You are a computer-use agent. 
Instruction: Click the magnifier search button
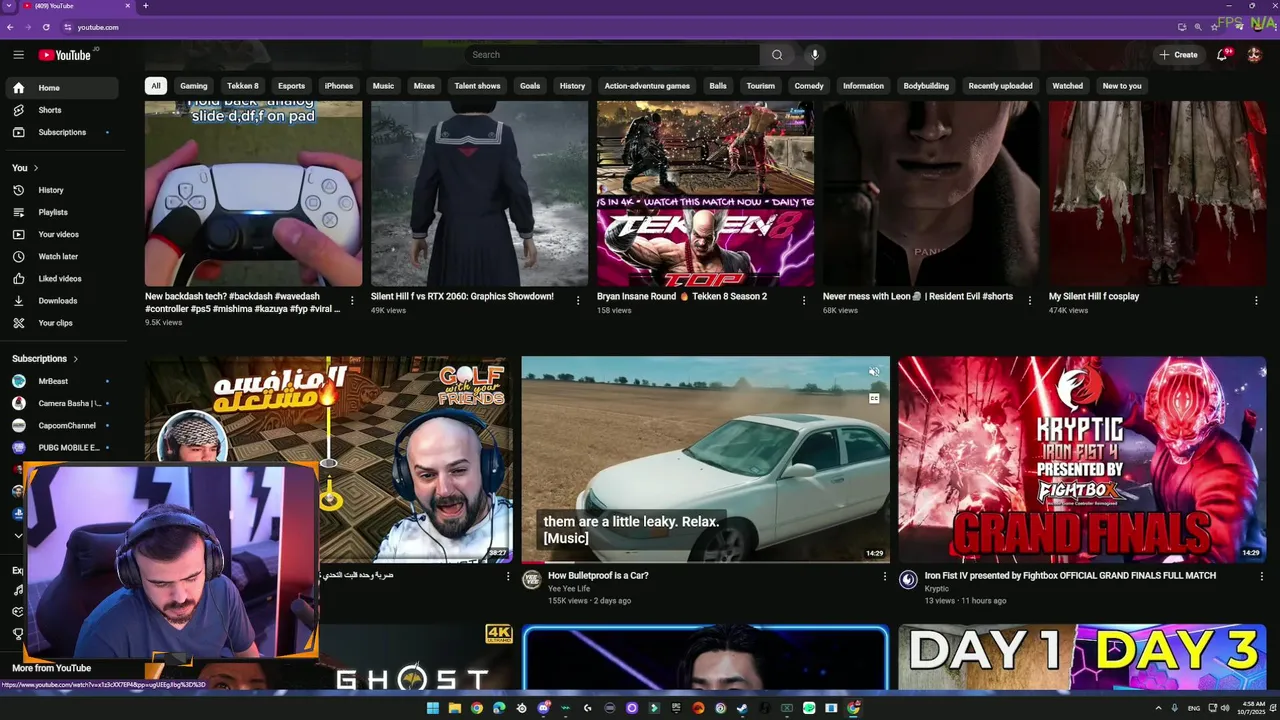[x=777, y=55]
